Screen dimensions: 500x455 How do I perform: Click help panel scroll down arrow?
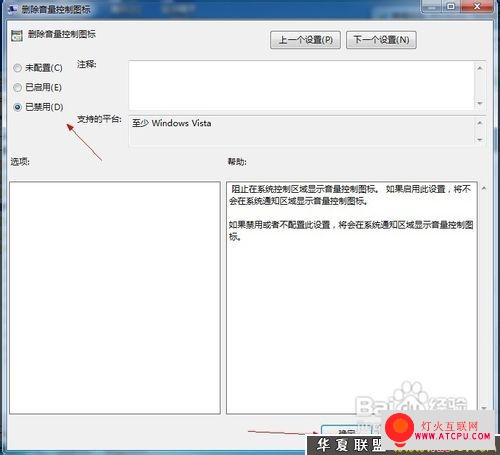point(484,408)
